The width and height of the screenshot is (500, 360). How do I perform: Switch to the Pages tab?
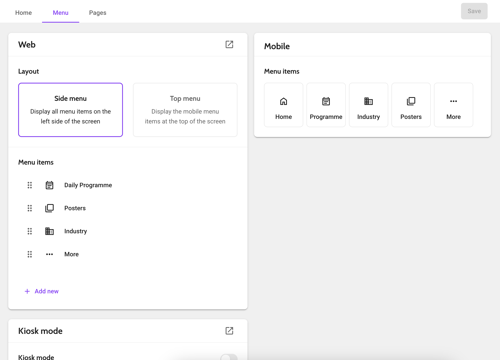[x=97, y=13]
